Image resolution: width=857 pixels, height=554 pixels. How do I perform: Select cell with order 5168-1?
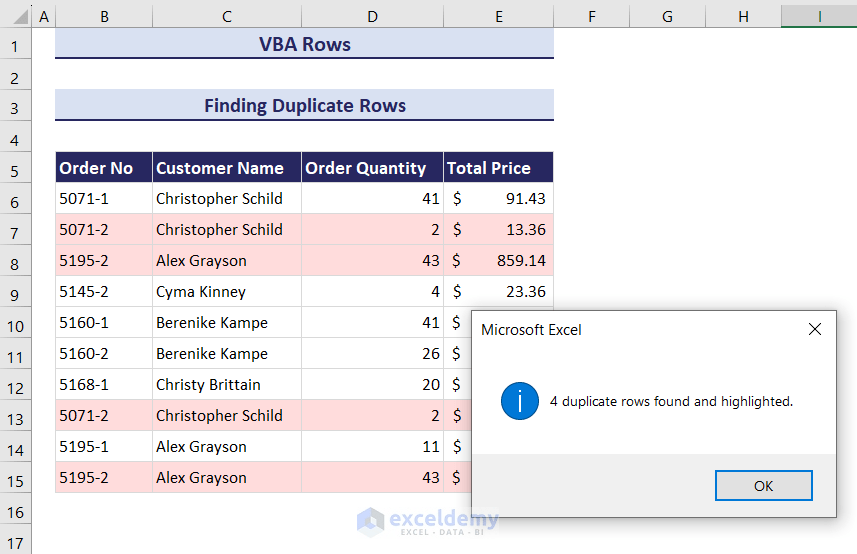click(x=104, y=385)
